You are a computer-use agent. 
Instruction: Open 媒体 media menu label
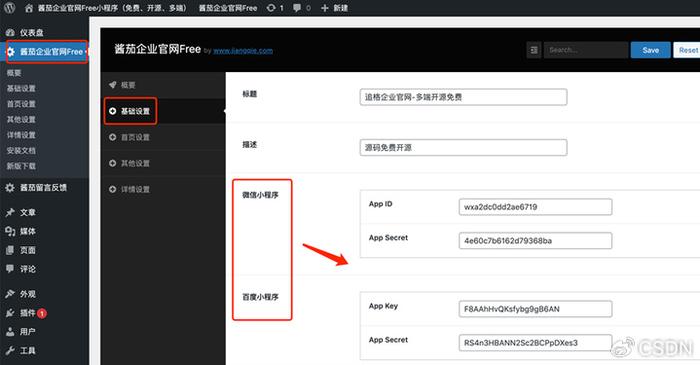28,231
